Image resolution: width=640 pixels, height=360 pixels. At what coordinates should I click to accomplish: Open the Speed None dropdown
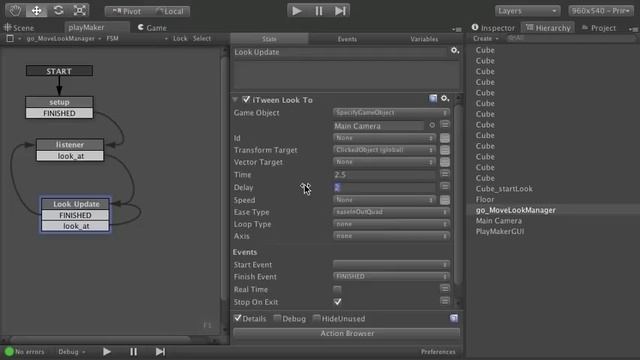(x=384, y=200)
